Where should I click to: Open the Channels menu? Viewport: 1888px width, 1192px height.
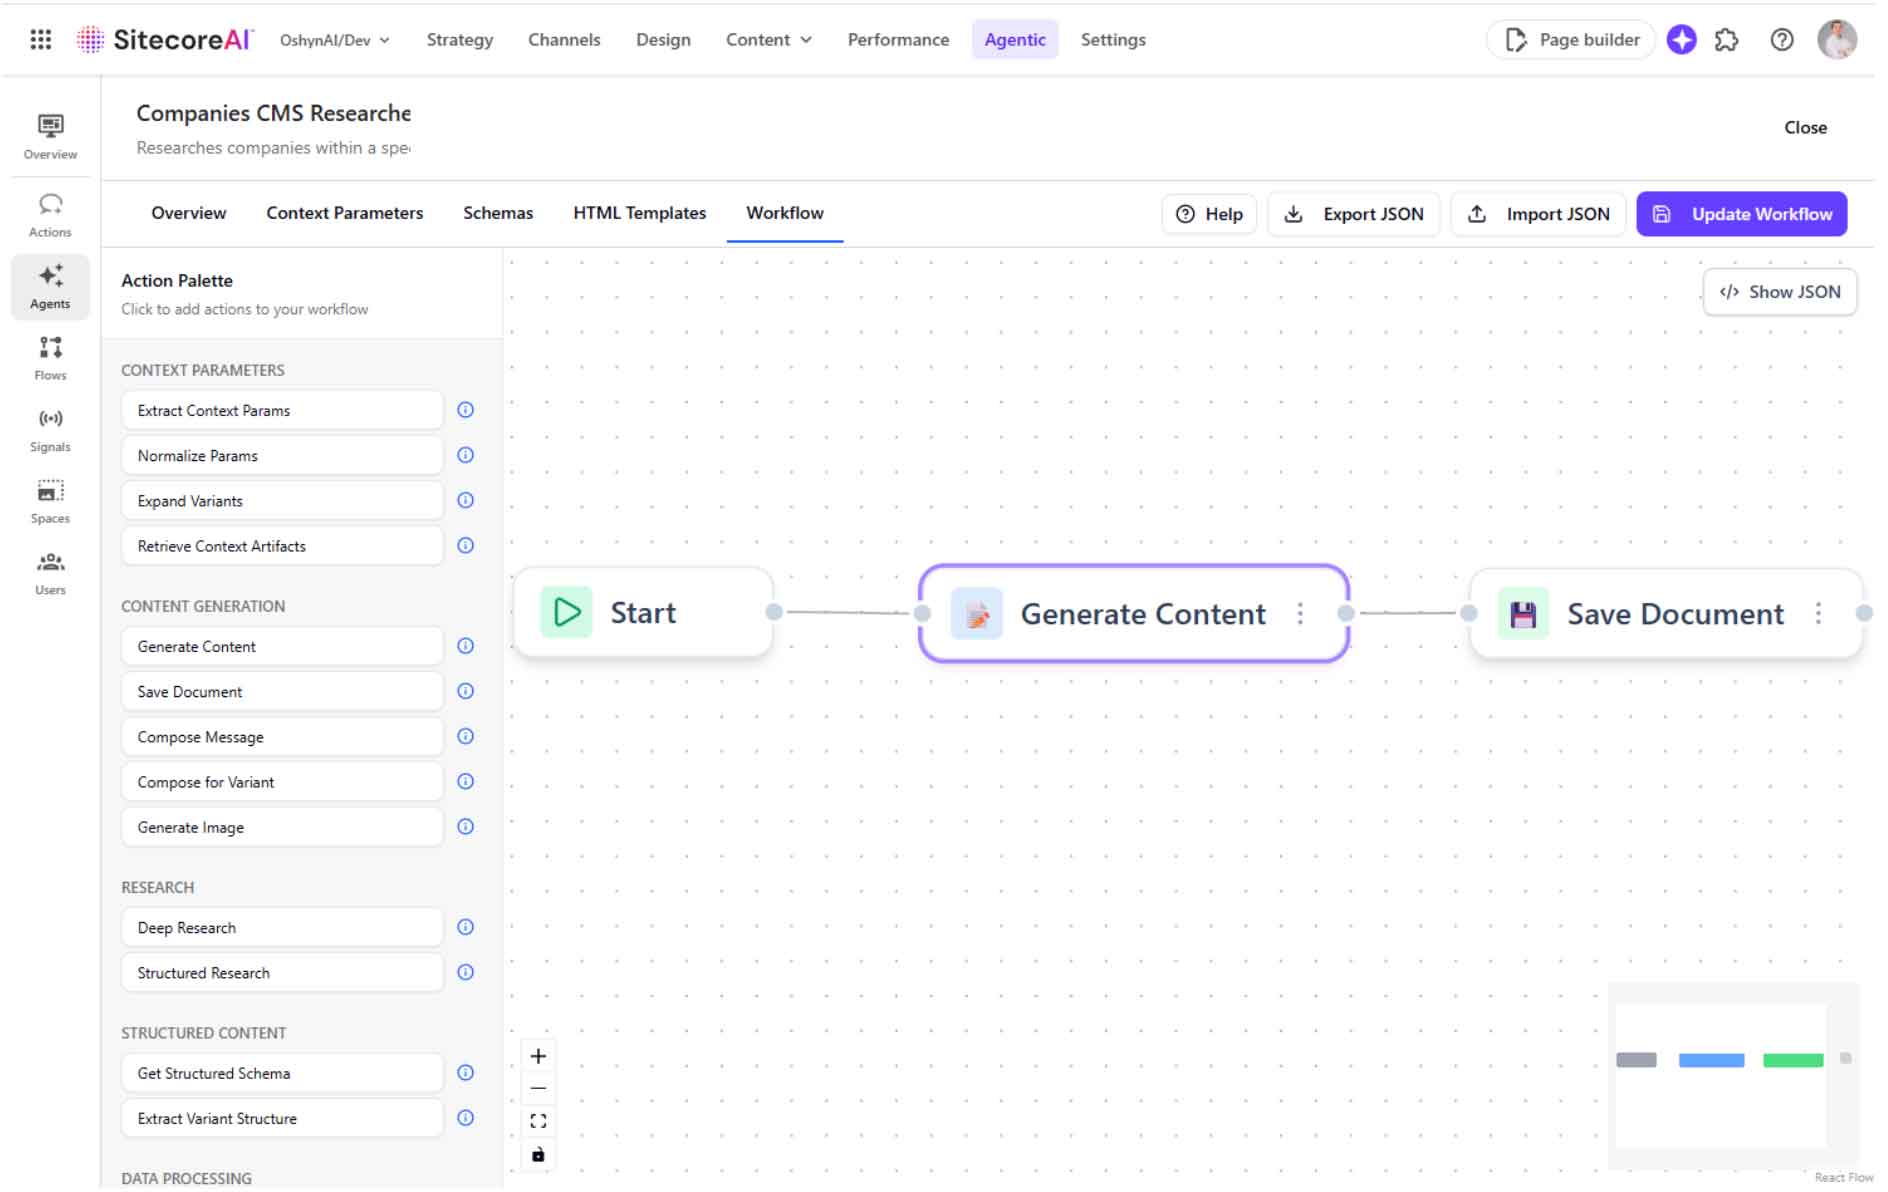[566, 40]
